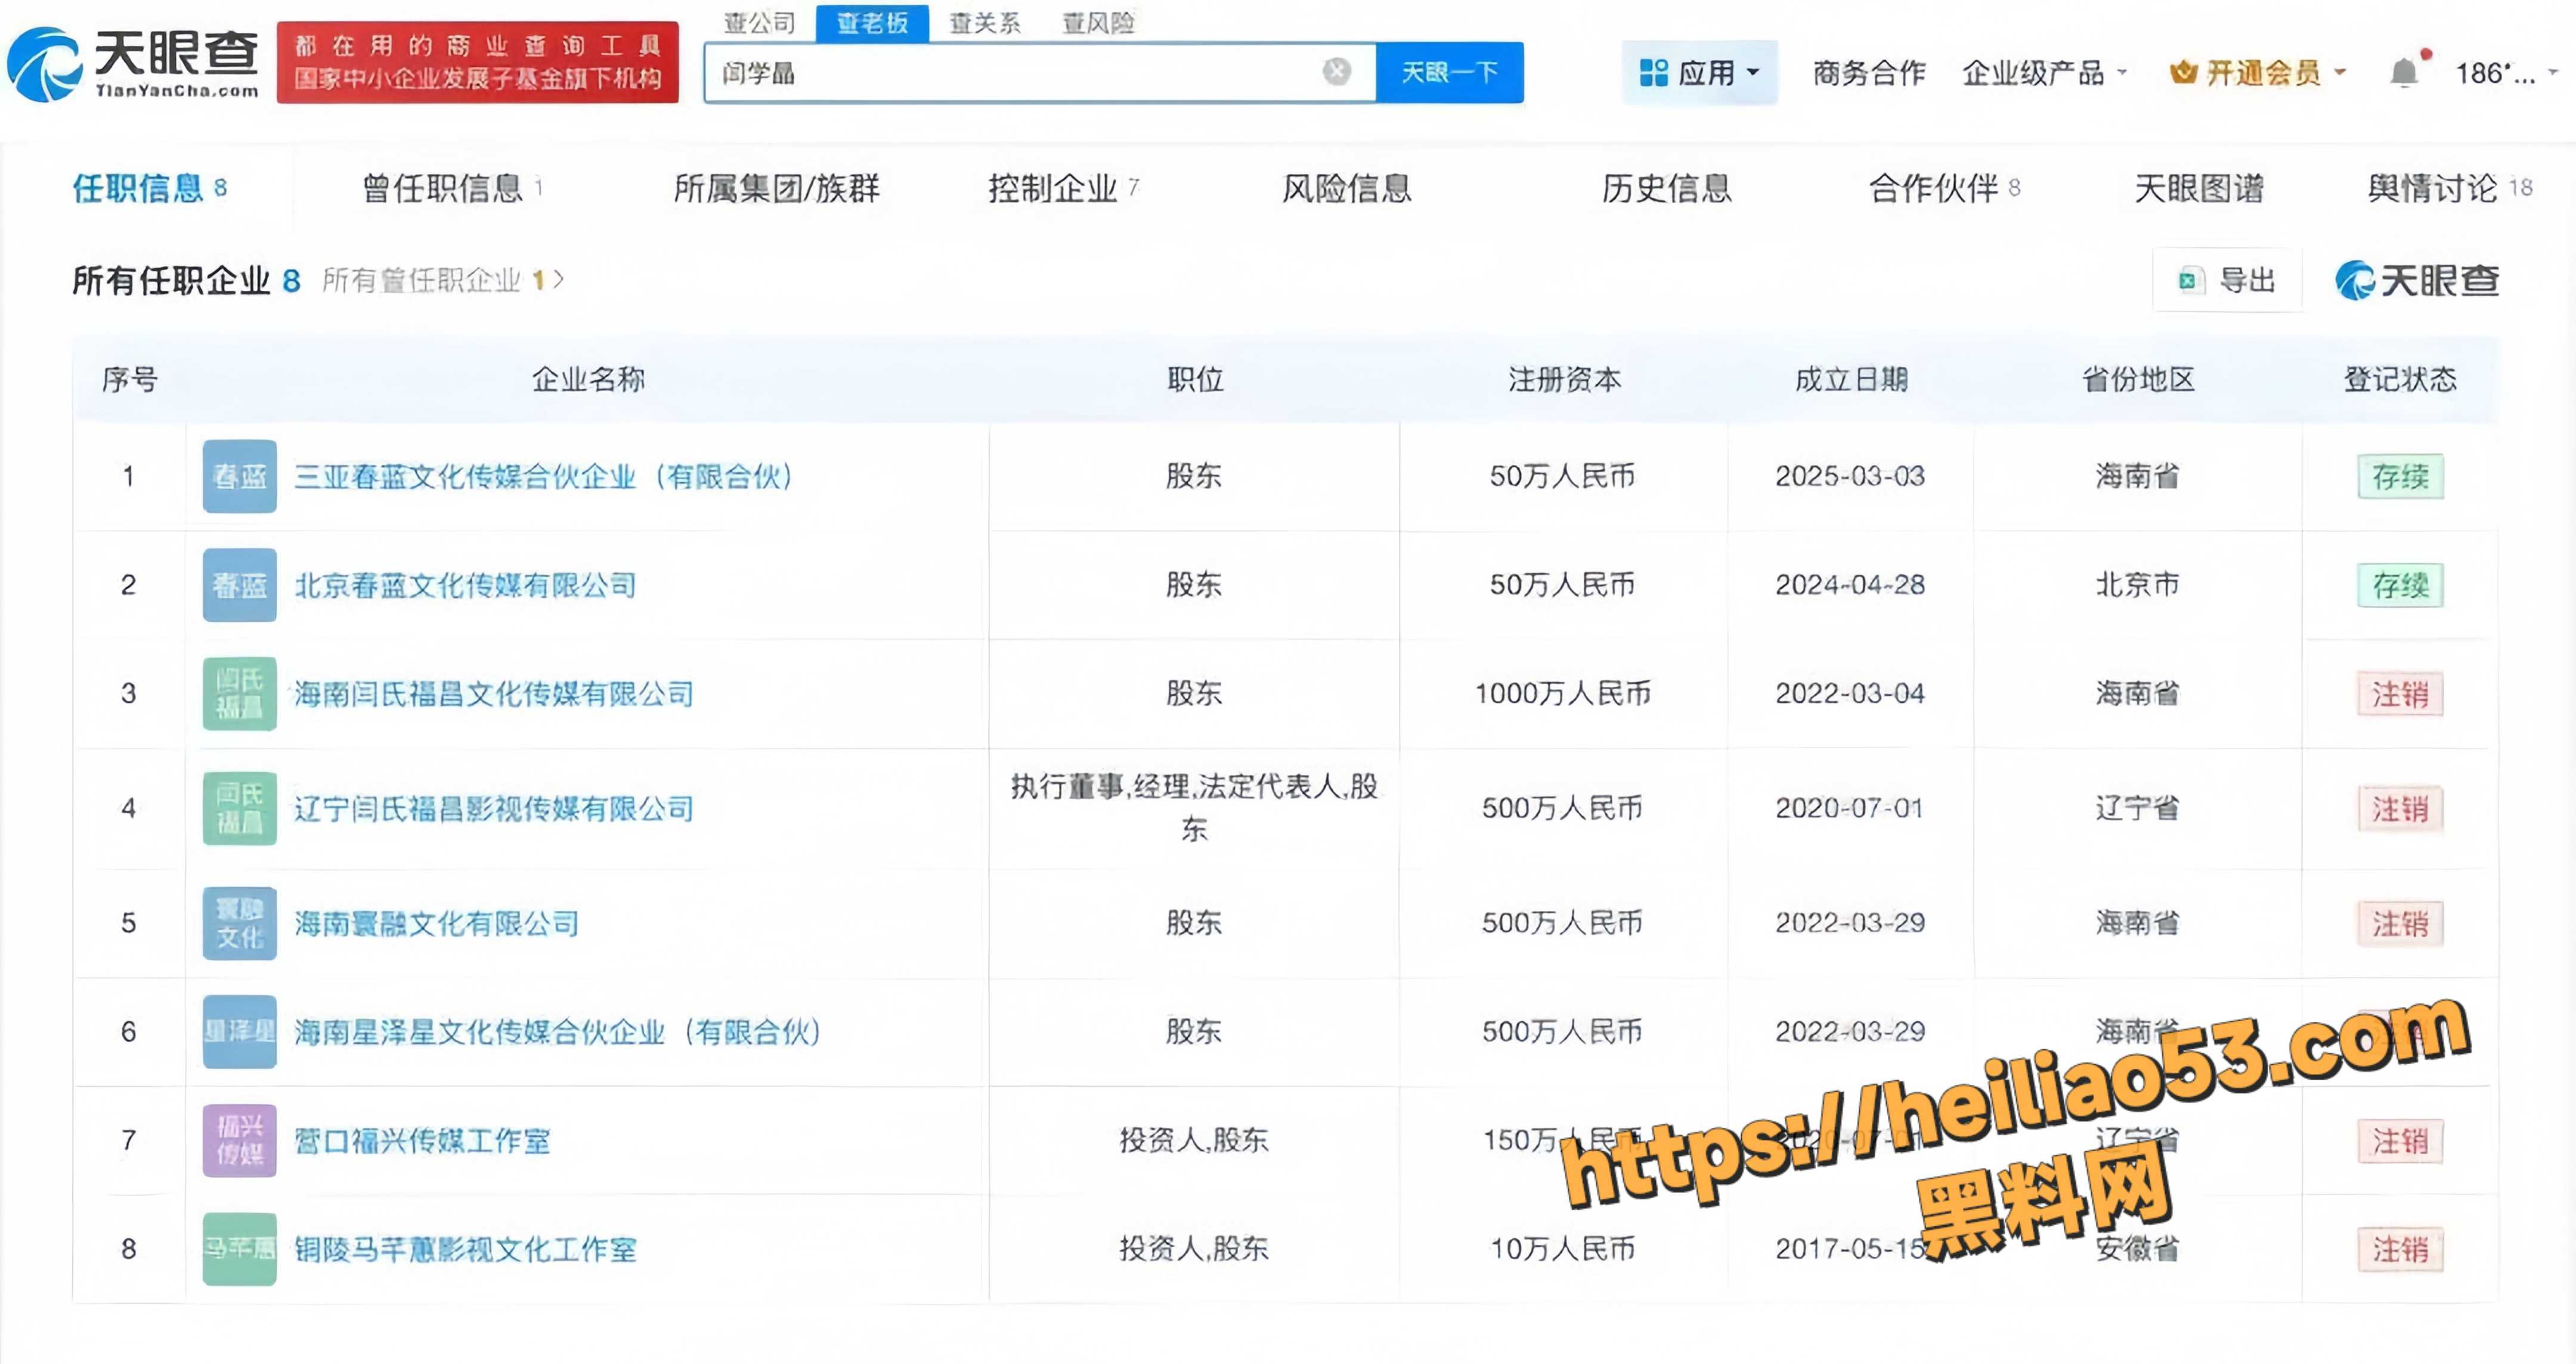Click the 福兴传媒 logo in row 7
This screenshot has height=1364, width=2576.
click(x=239, y=1140)
